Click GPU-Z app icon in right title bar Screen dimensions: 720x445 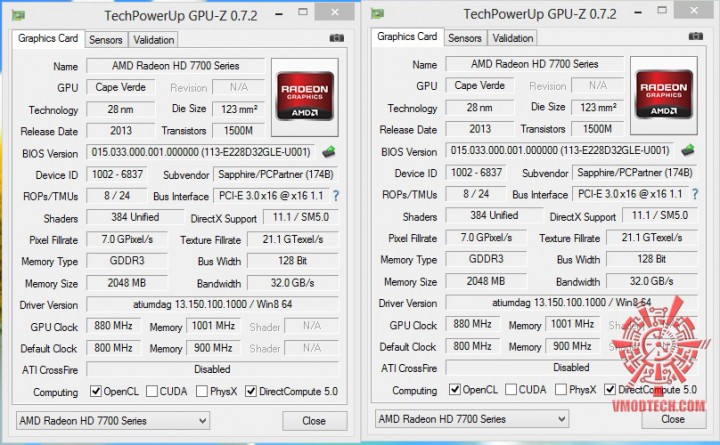(377, 14)
